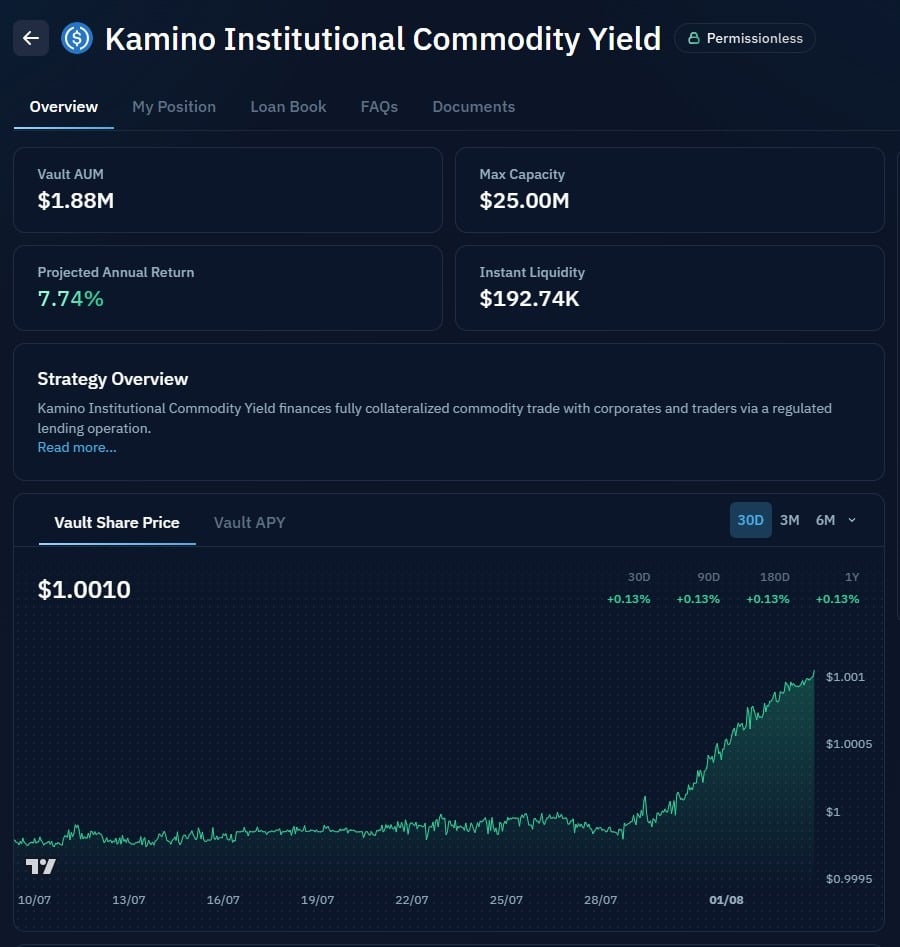Set chart range to 6M

coord(825,520)
